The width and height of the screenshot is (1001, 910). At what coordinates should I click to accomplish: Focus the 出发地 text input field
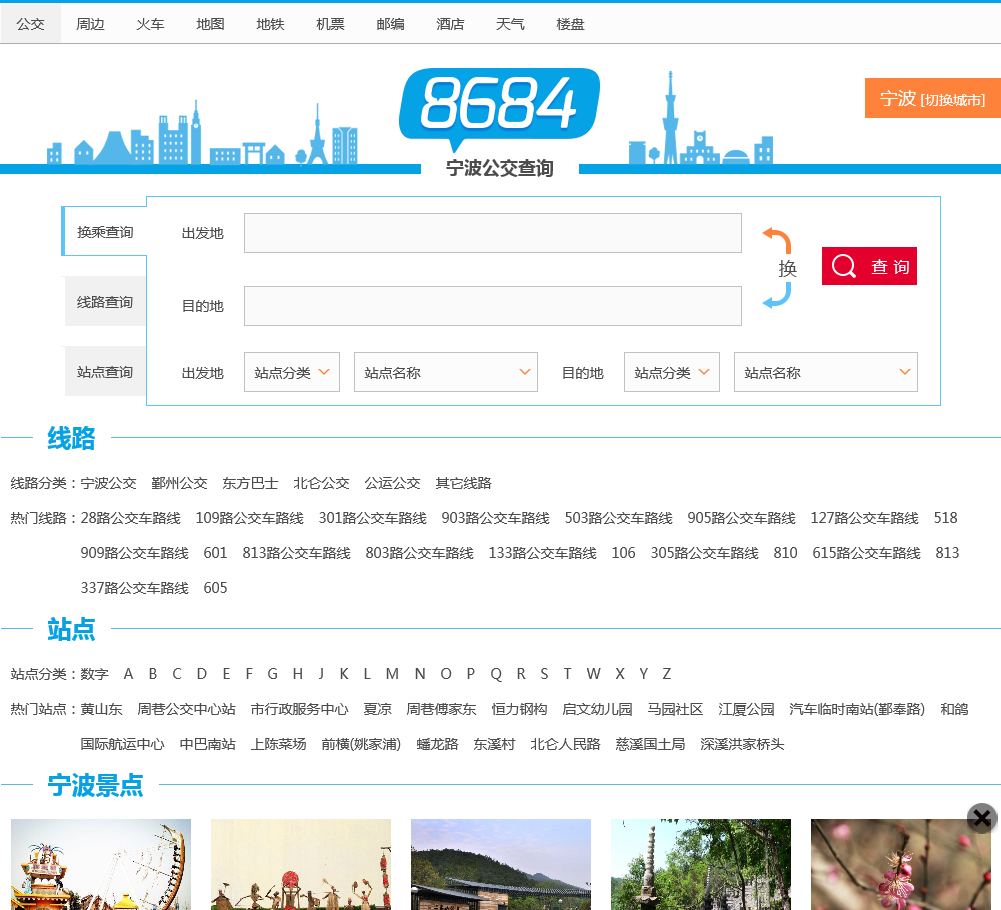pos(492,233)
